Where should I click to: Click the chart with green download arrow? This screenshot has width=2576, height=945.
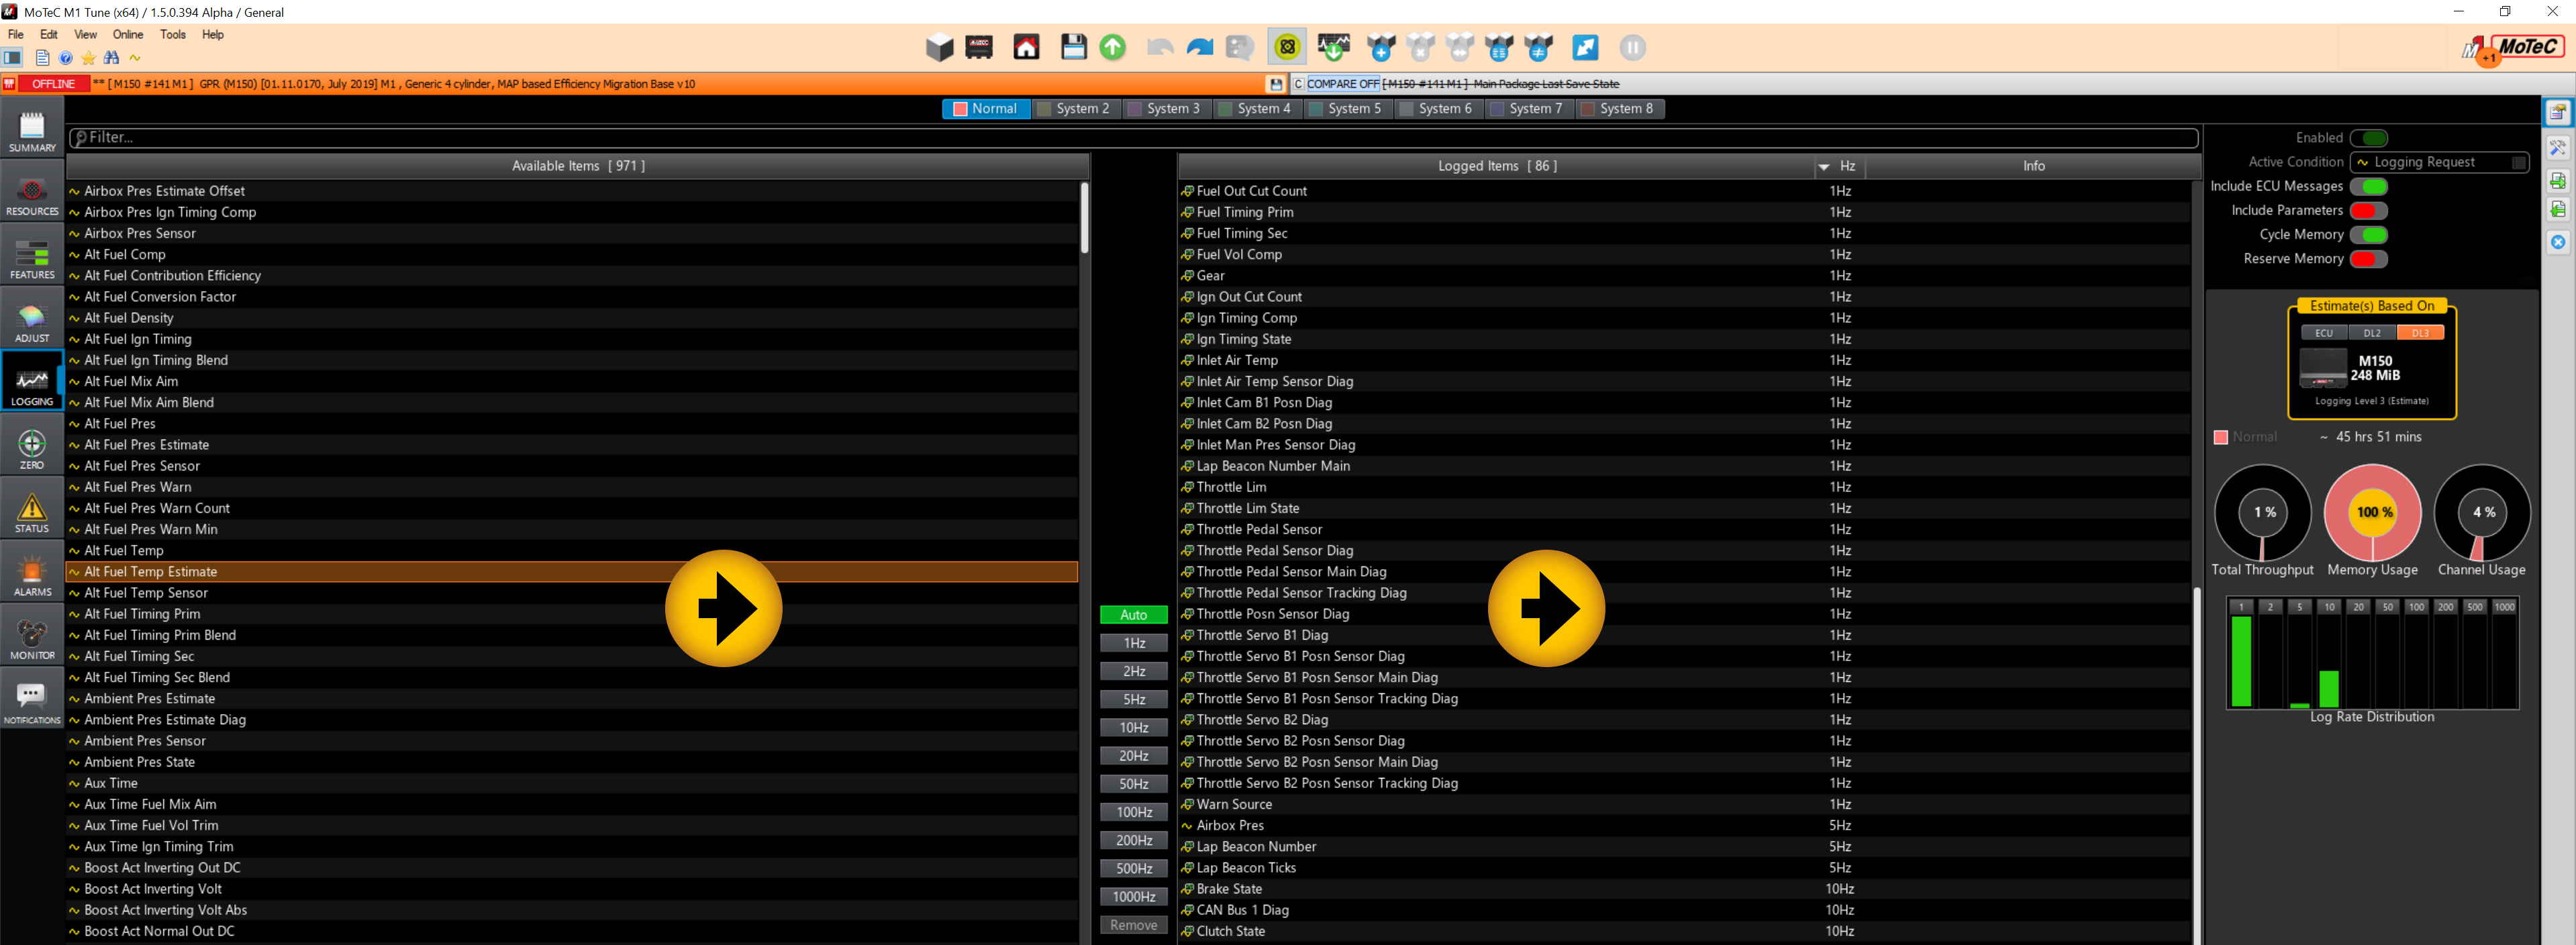(x=1333, y=47)
